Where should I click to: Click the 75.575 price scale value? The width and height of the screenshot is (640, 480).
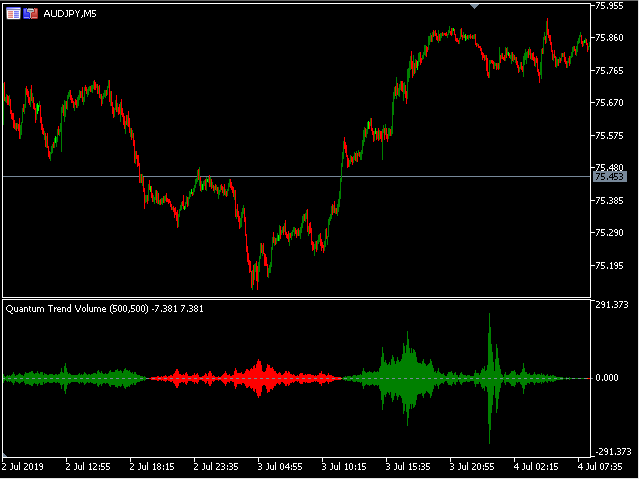(x=609, y=136)
